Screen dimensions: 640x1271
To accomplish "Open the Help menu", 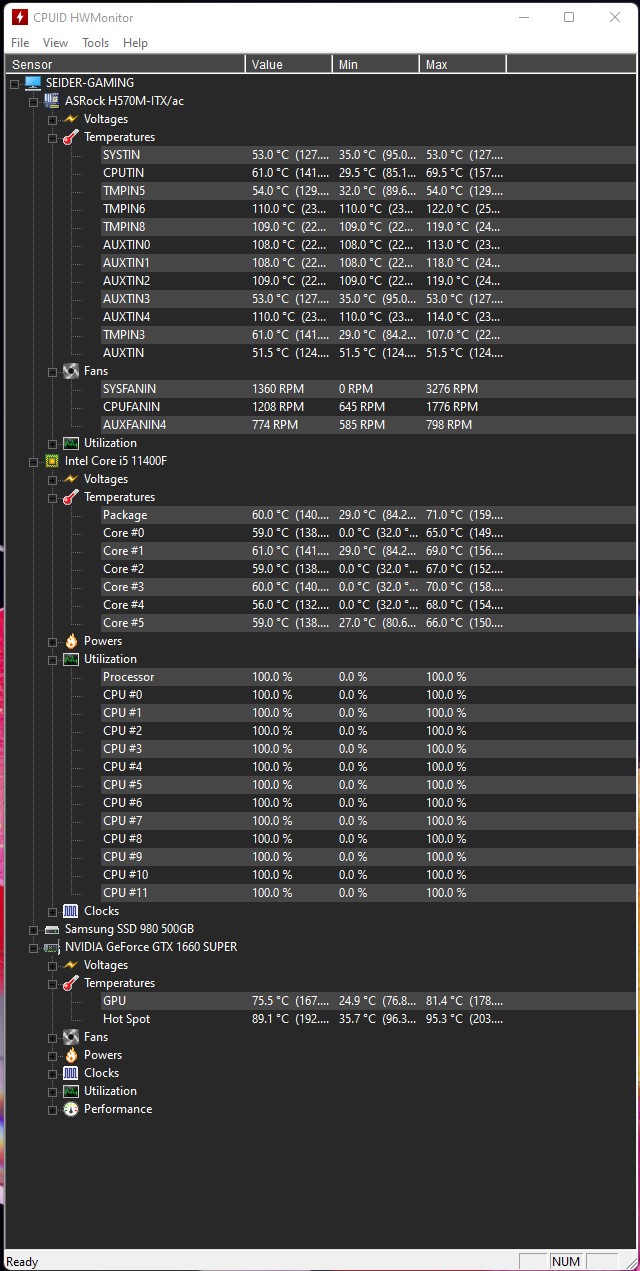I will 135,43.
